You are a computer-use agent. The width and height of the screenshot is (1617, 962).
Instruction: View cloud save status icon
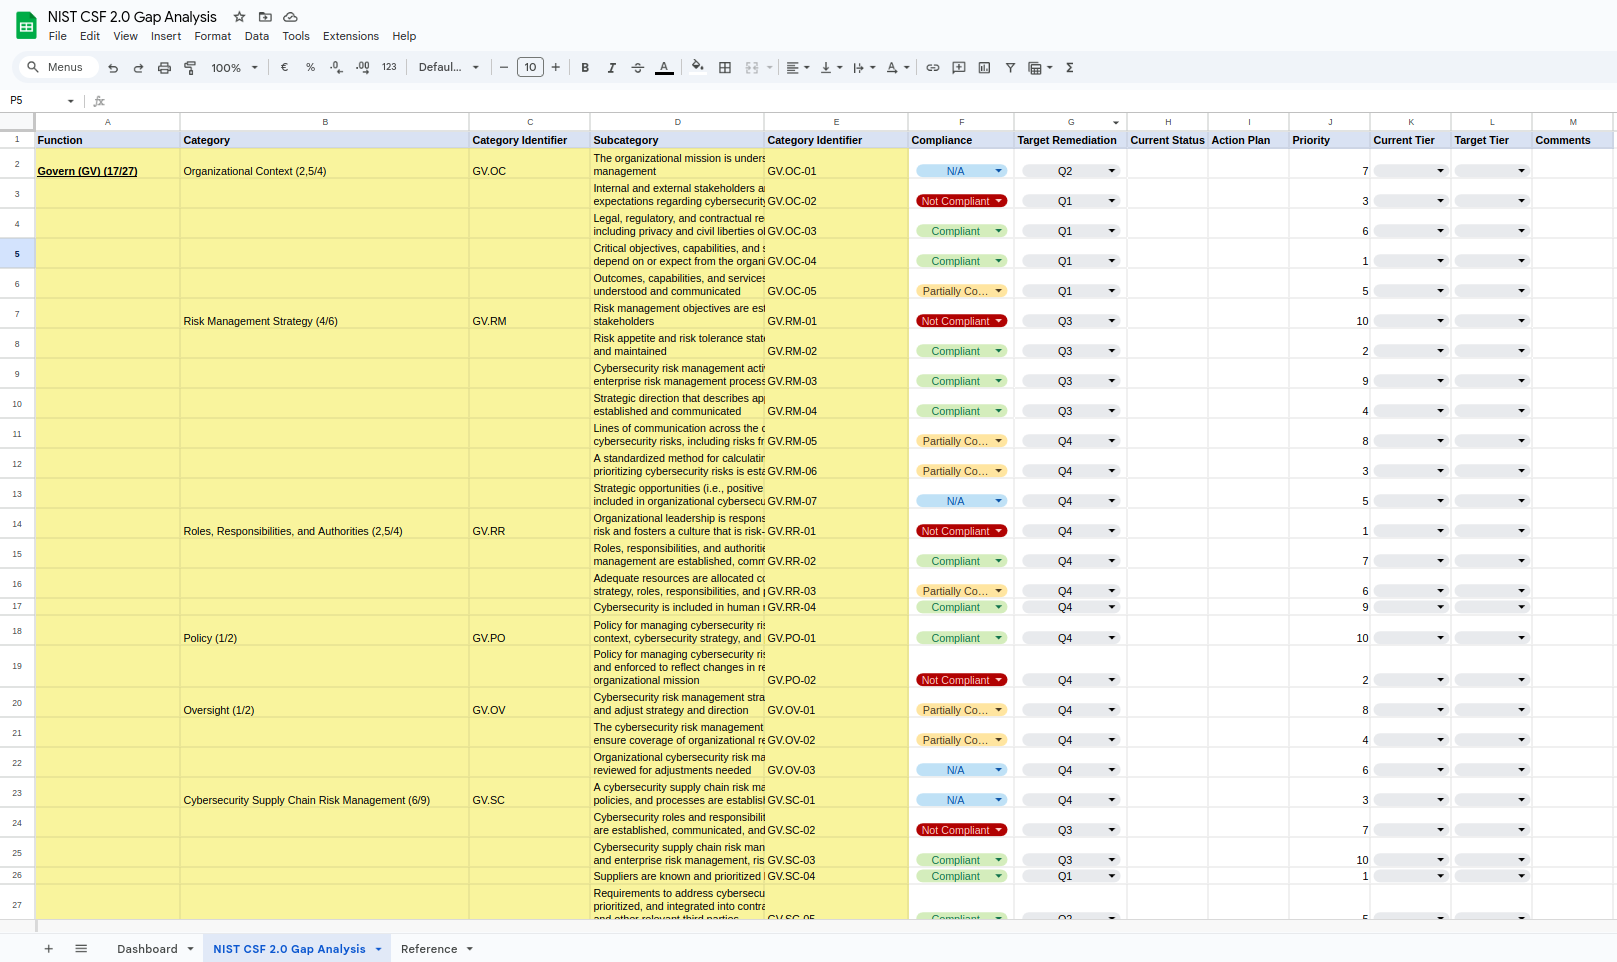(x=290, y=17)
